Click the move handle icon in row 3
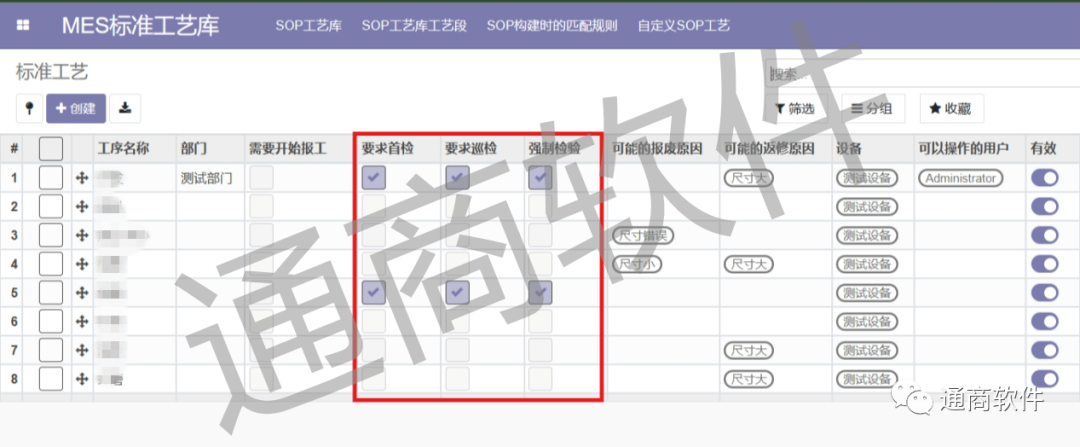 [x=82, y=236]
